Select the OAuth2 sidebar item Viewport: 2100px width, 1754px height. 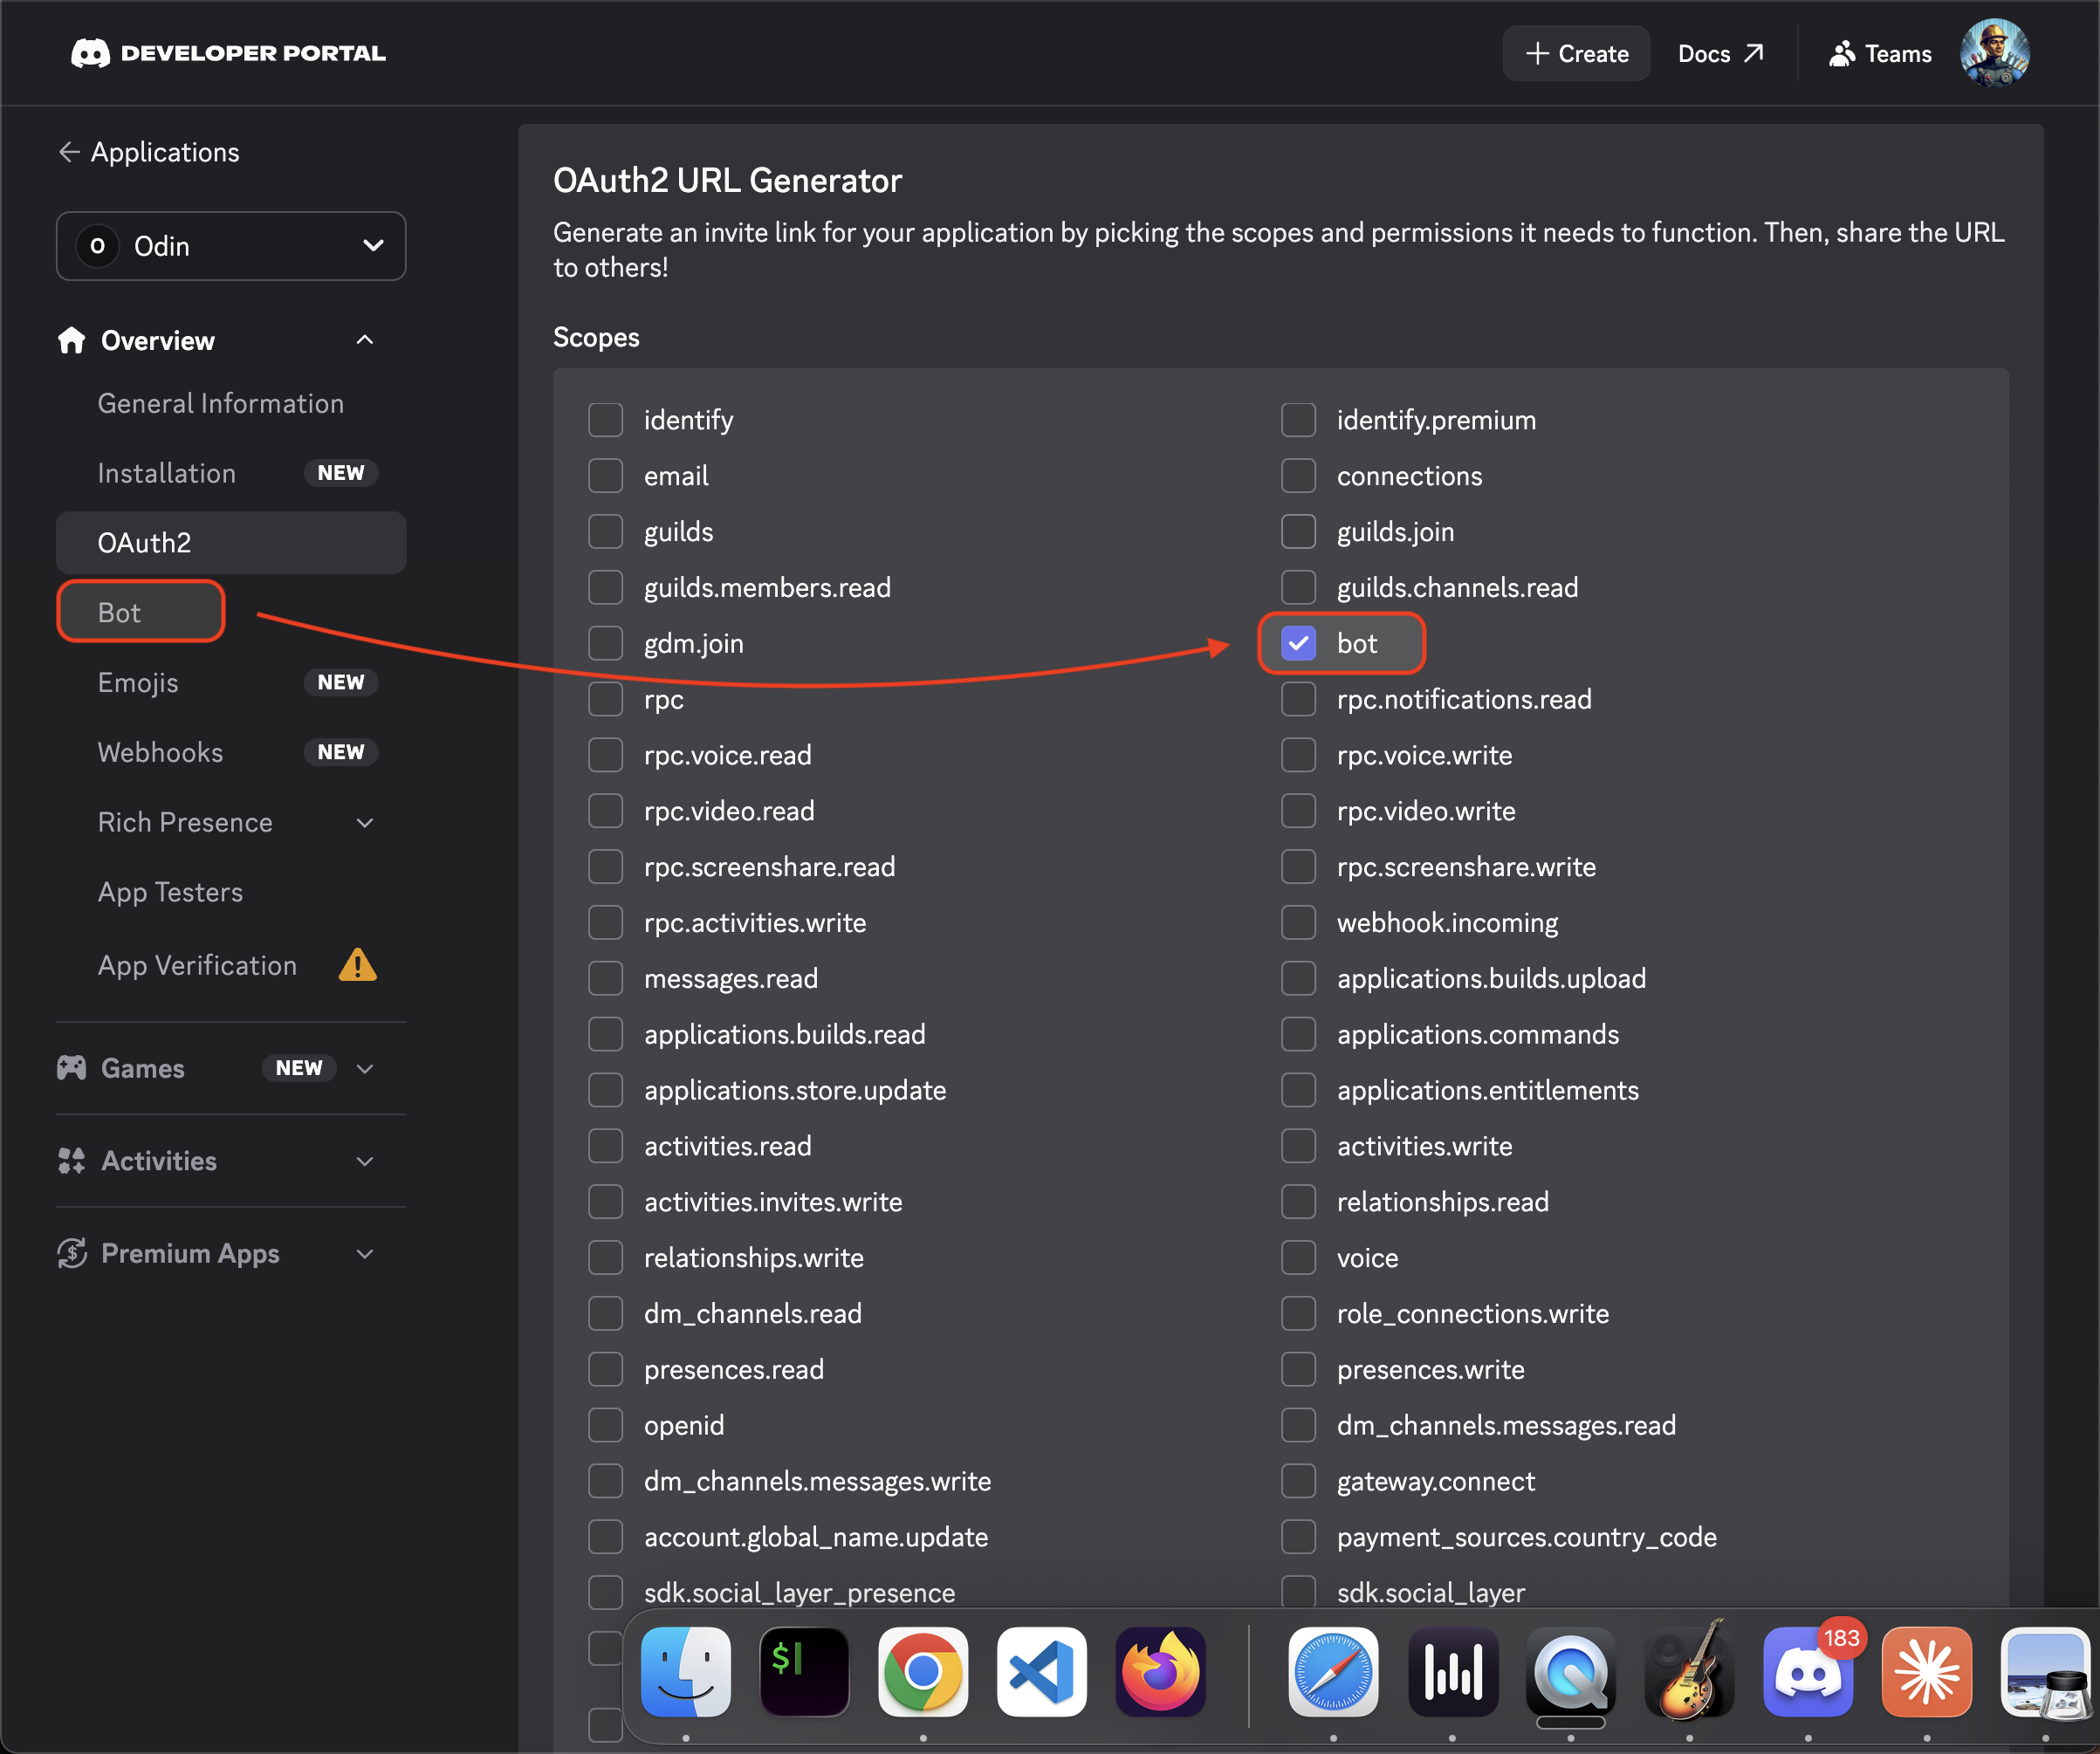coord(231,543)
